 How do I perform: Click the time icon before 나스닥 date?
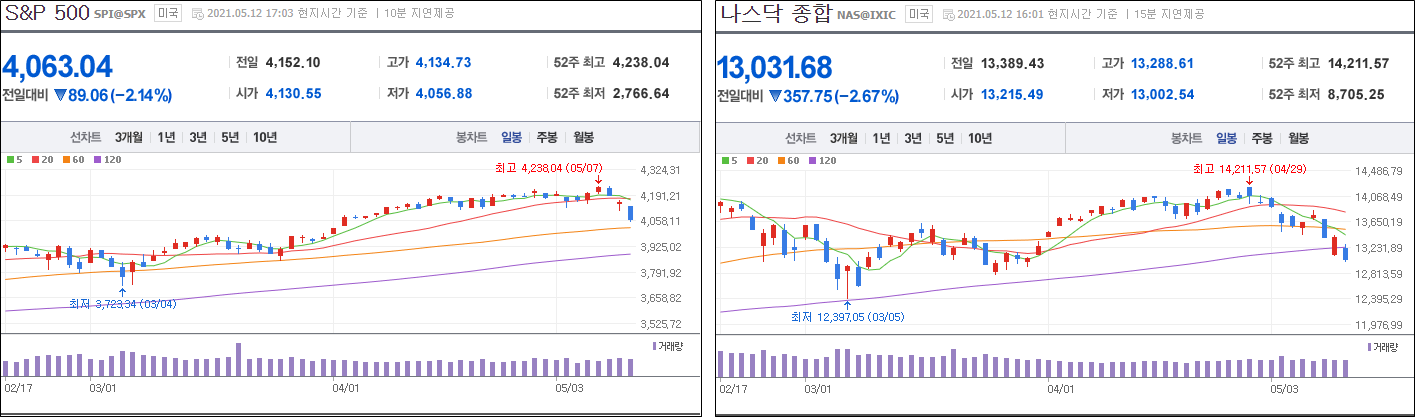pos(948,15)
